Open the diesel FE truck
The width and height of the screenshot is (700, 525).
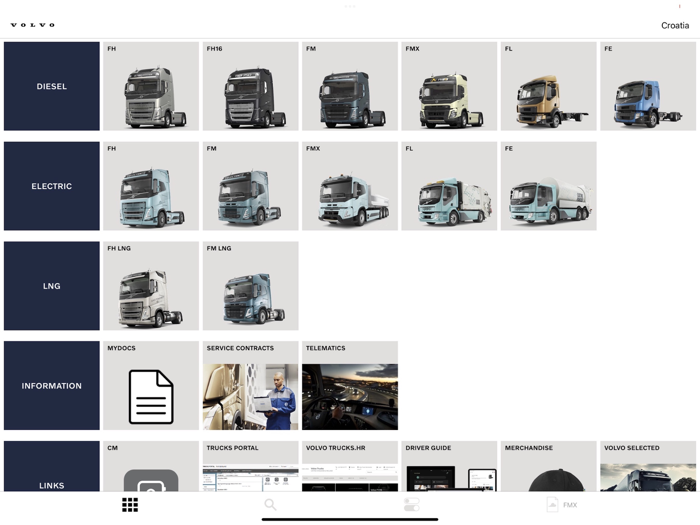click(648, 86)
